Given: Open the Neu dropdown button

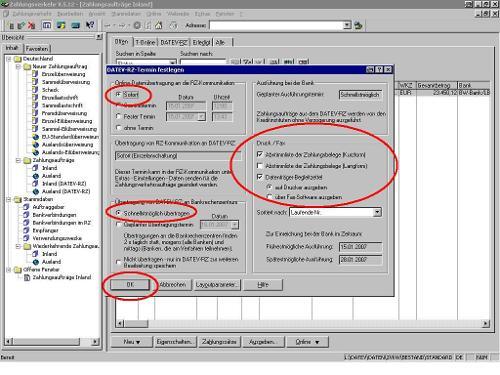Looking at the screenshot, I should (x=131, y=342).
